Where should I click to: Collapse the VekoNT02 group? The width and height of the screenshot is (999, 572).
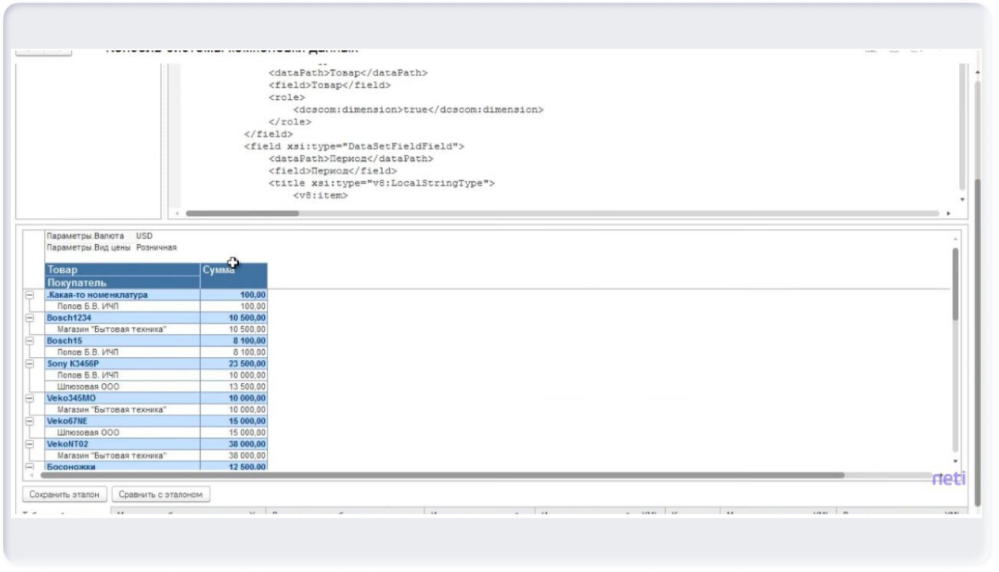tap(29, 443)
